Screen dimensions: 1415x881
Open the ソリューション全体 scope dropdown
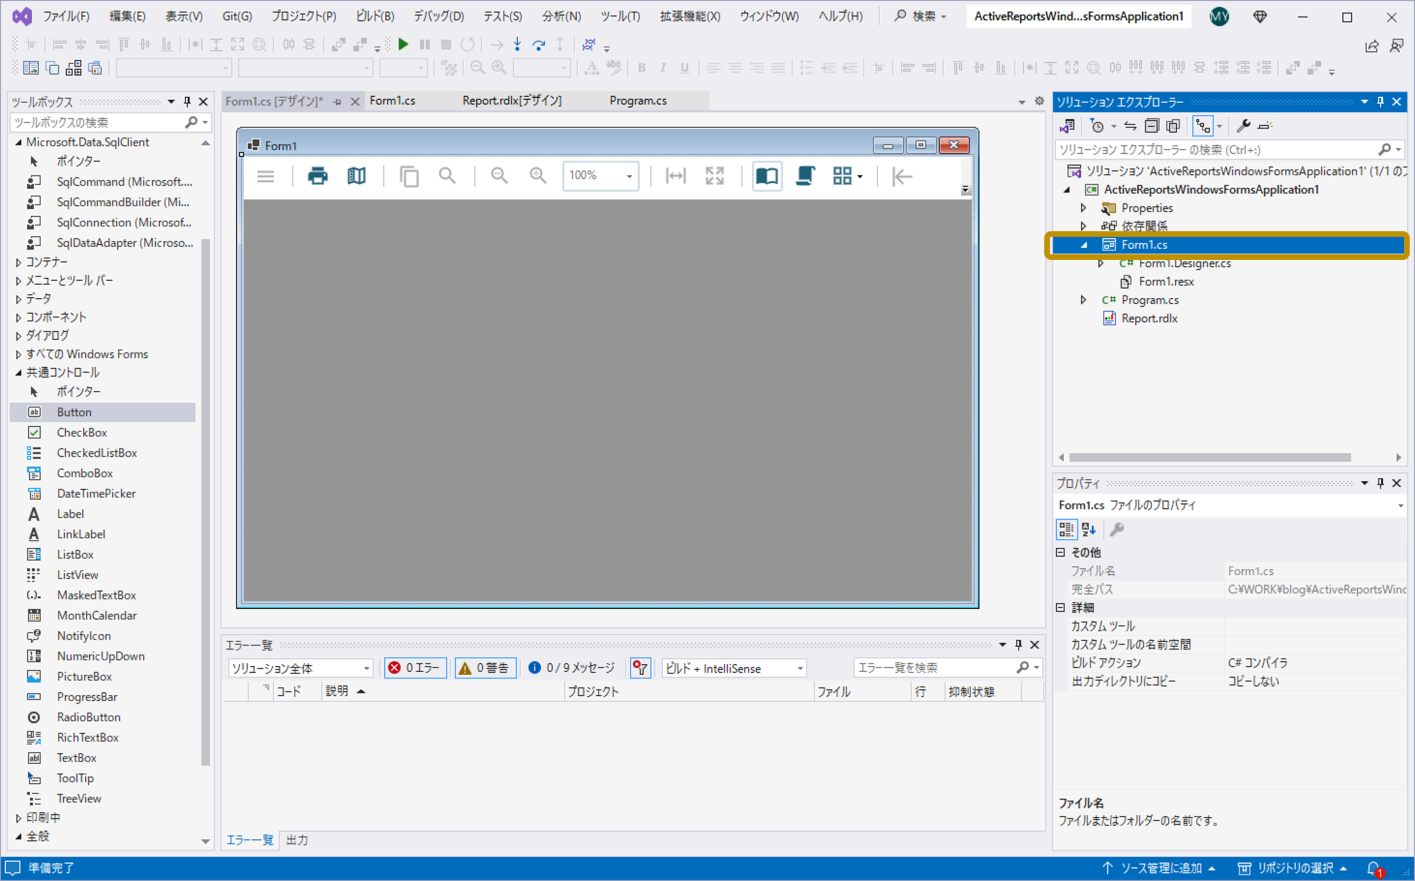[x=300, y=668]
